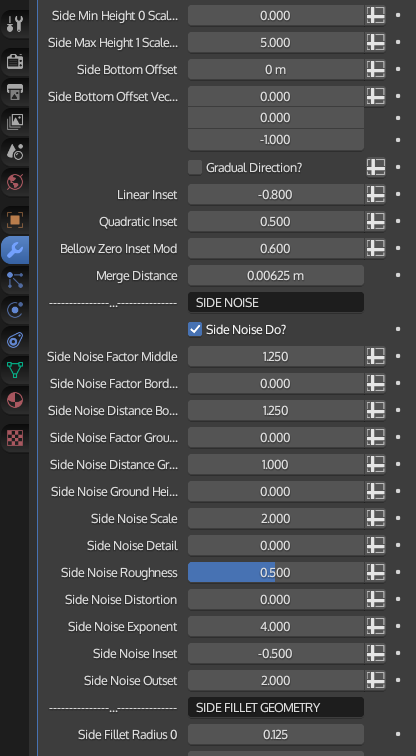Click the Side Noise Distortion value 0.000

point(276,600)
